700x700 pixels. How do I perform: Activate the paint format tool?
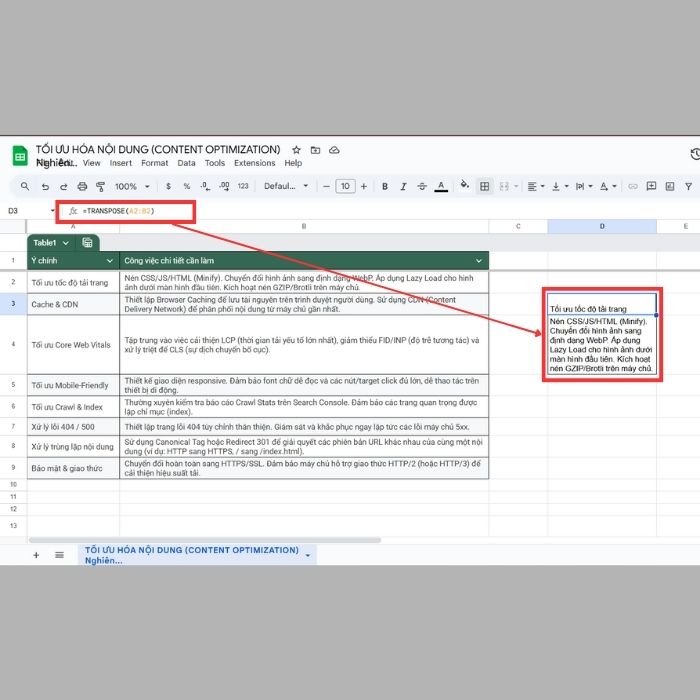pyautogui.click(x=100, y=187)
